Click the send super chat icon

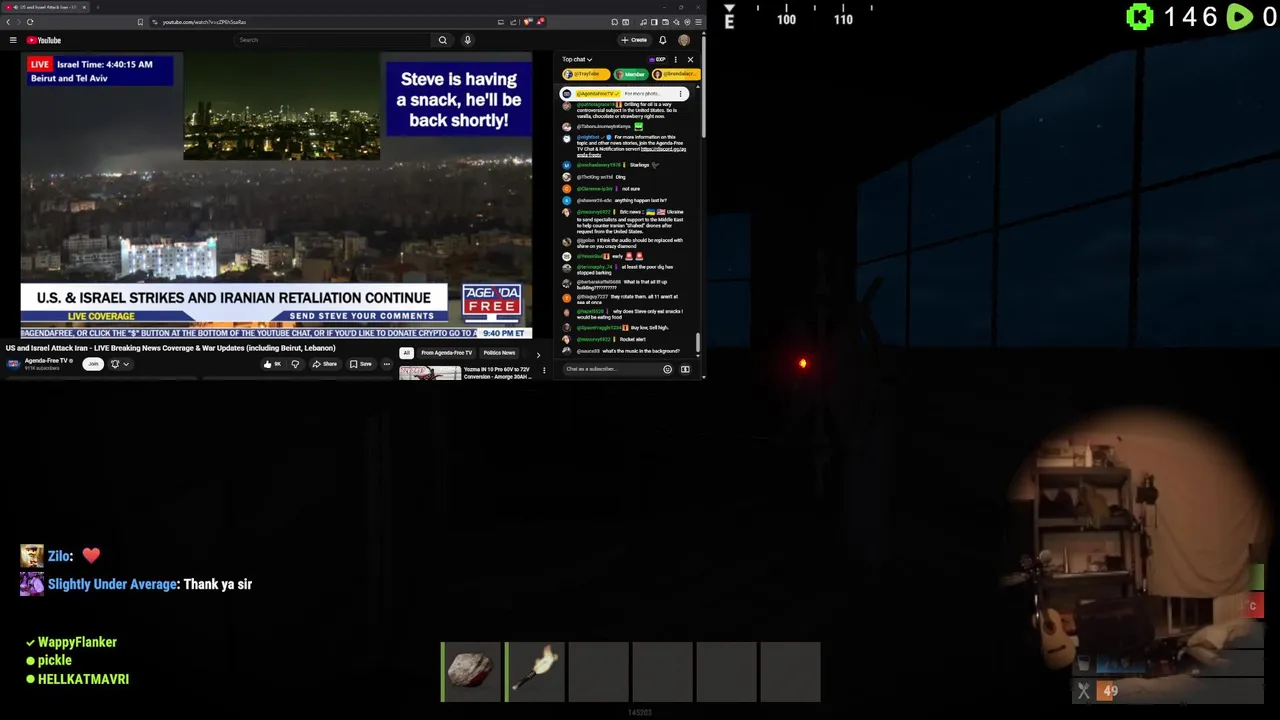pos(685,369)
